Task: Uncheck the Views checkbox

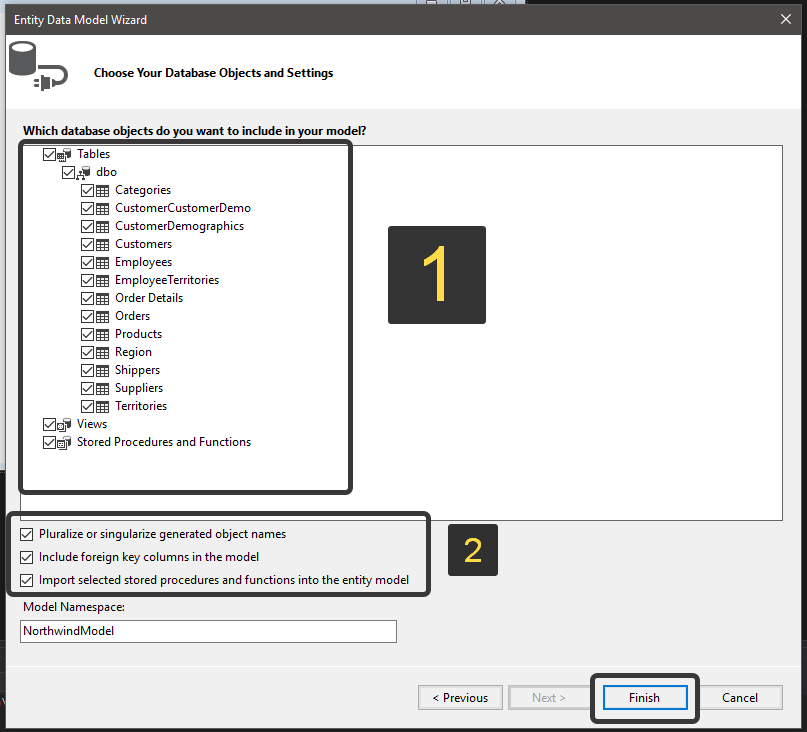Action: click(x=49, y=425)
